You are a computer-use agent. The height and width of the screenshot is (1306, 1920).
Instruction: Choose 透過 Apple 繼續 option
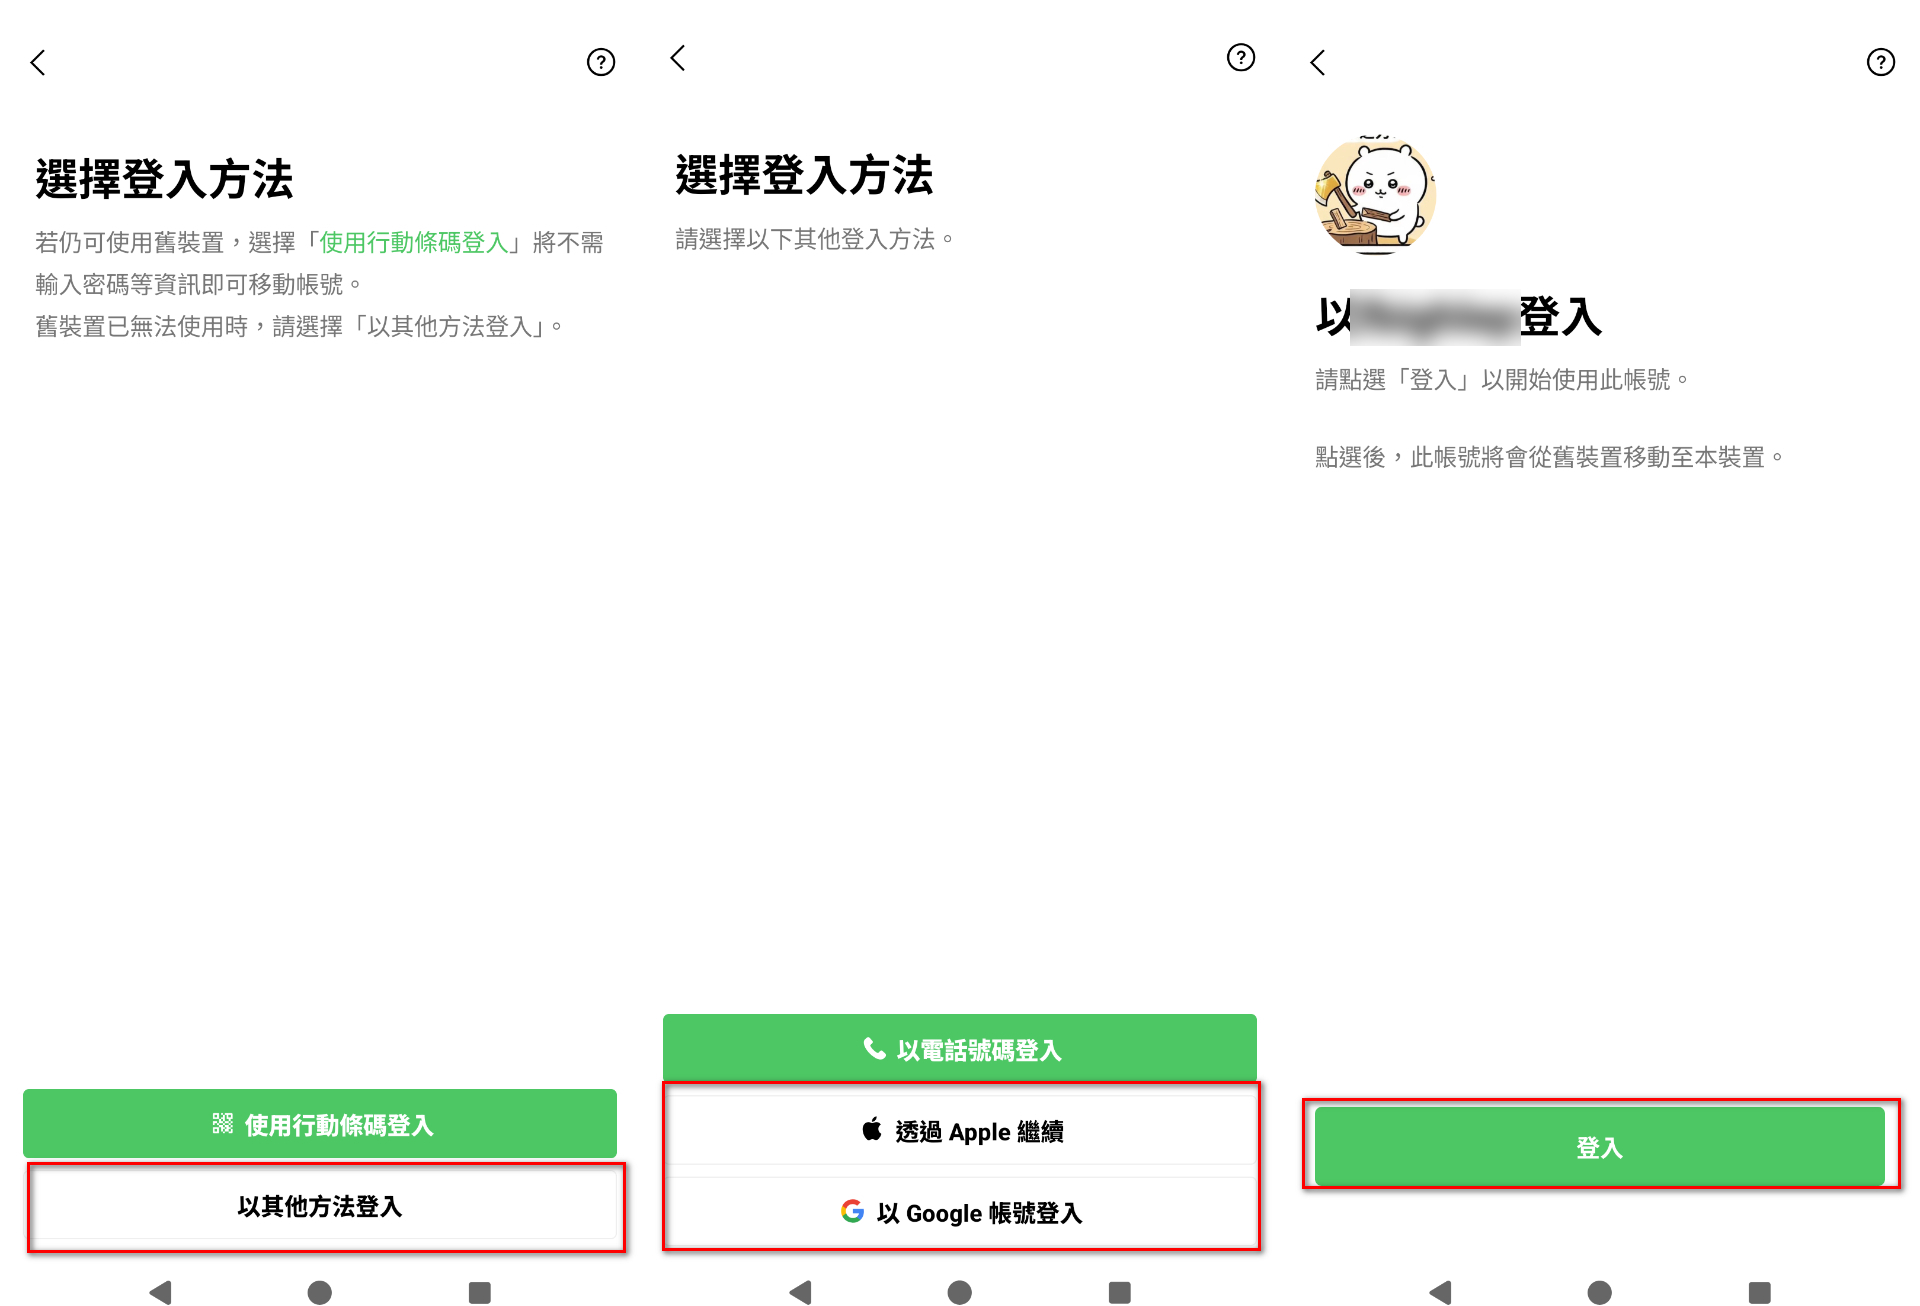(x=962, y=1130)
